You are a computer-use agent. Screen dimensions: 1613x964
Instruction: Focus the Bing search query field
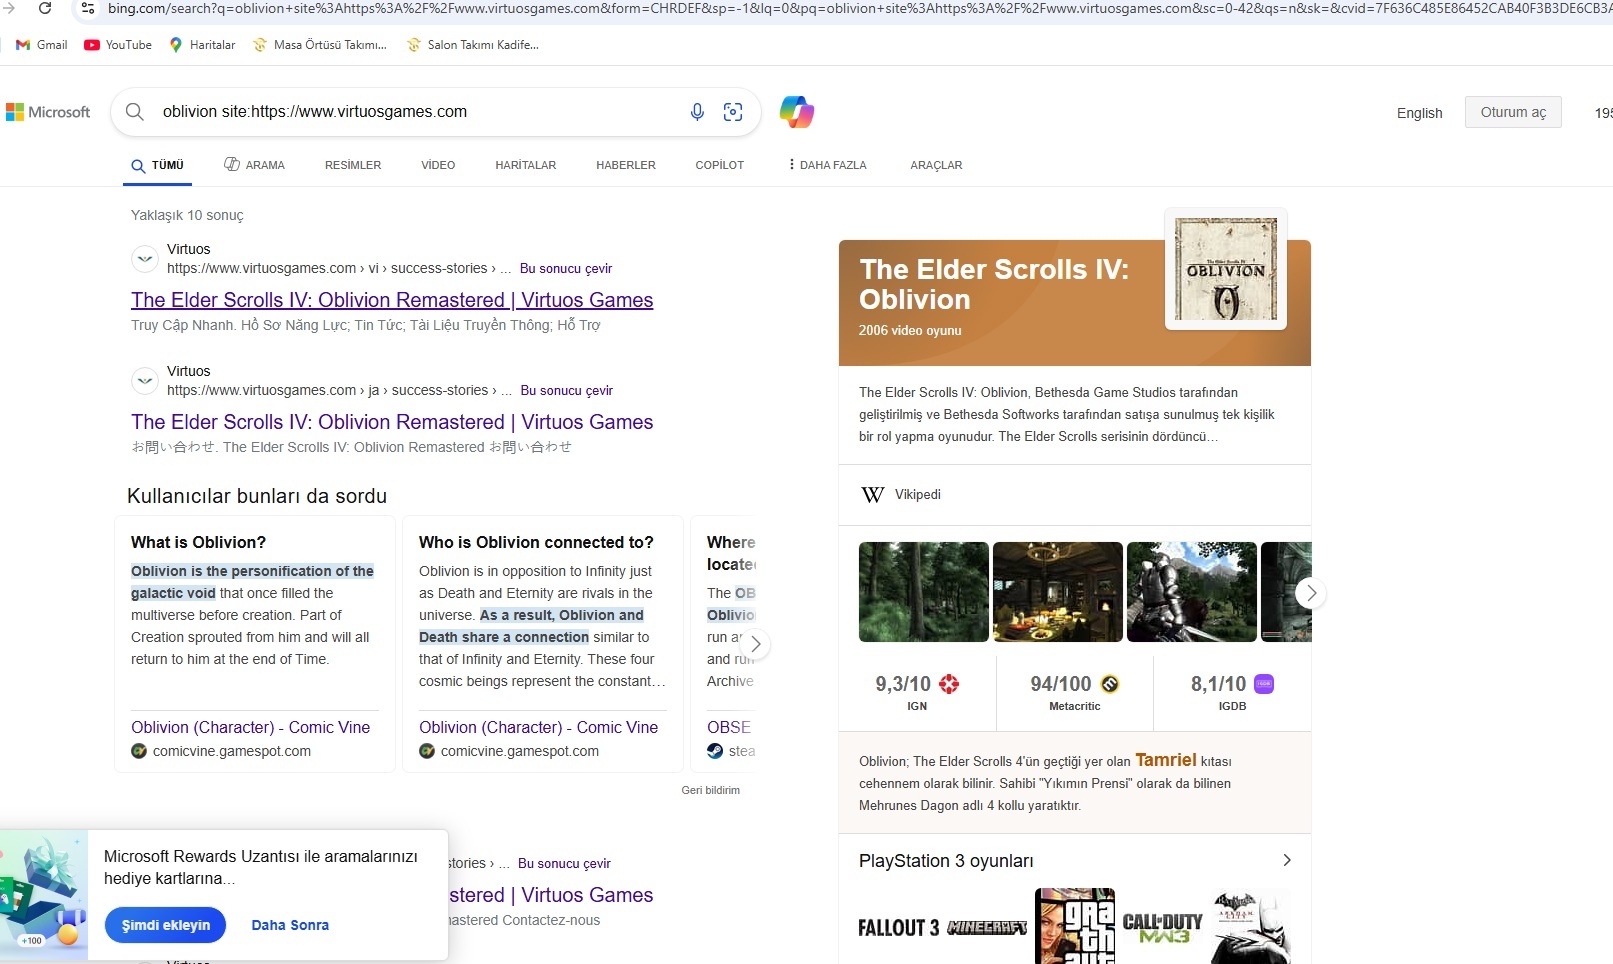click(x=415, y=112)
